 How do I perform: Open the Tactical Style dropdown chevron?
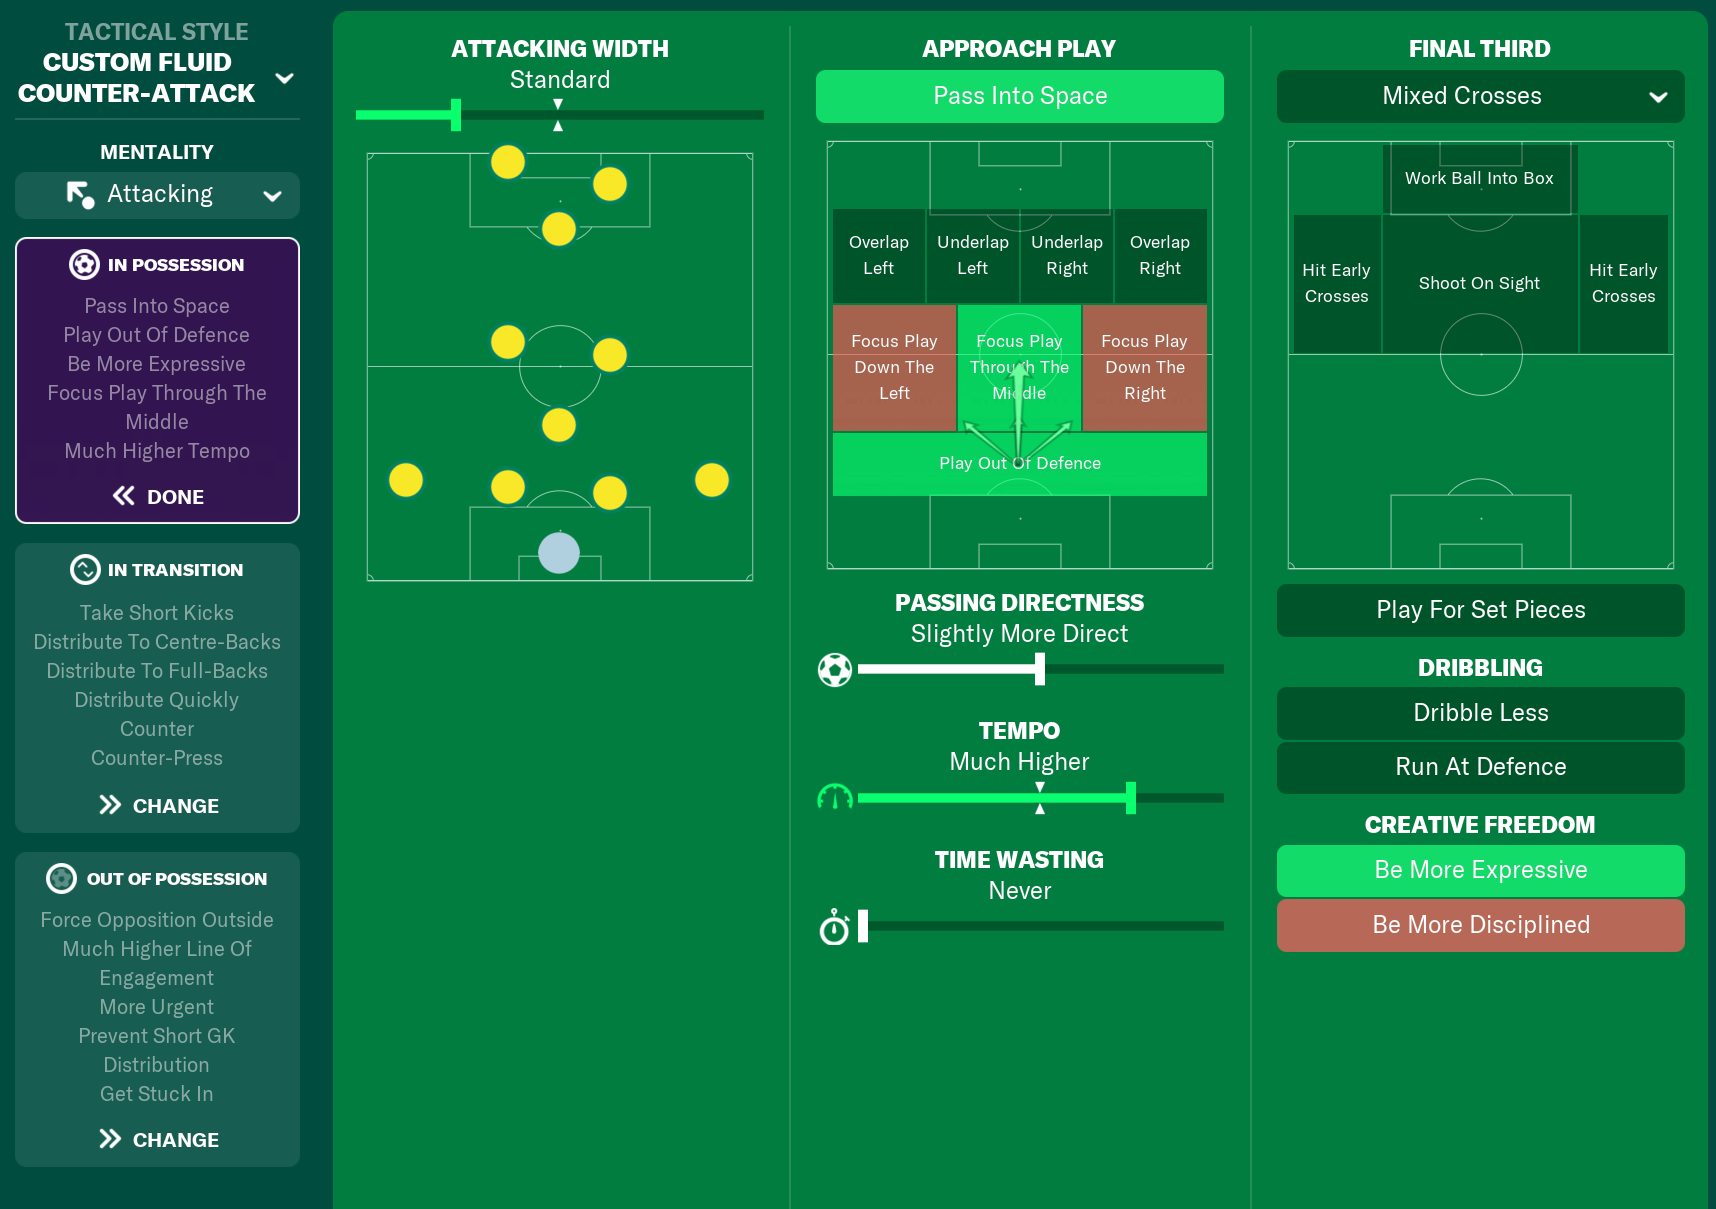click(x=284, y=78)
